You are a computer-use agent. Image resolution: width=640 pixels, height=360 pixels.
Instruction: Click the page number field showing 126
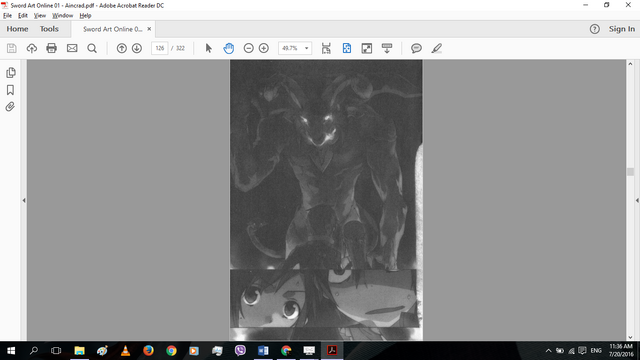(160, 48)
